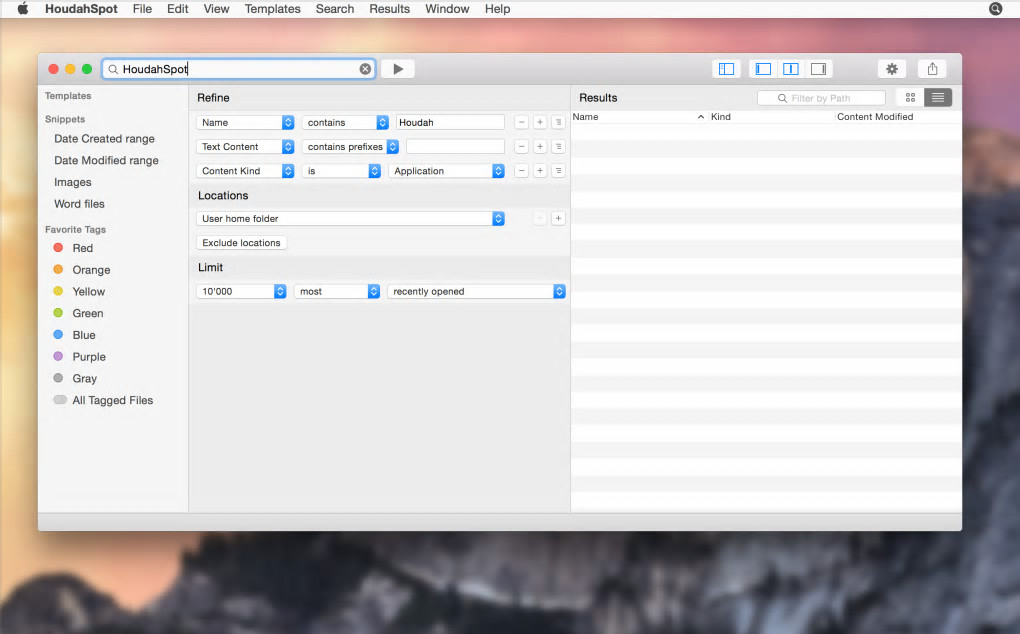Image resolution: width=1020 pixels, height=634 pixels.
Task: Open Spotlight from the menu bar
Action: click(995, 8)
